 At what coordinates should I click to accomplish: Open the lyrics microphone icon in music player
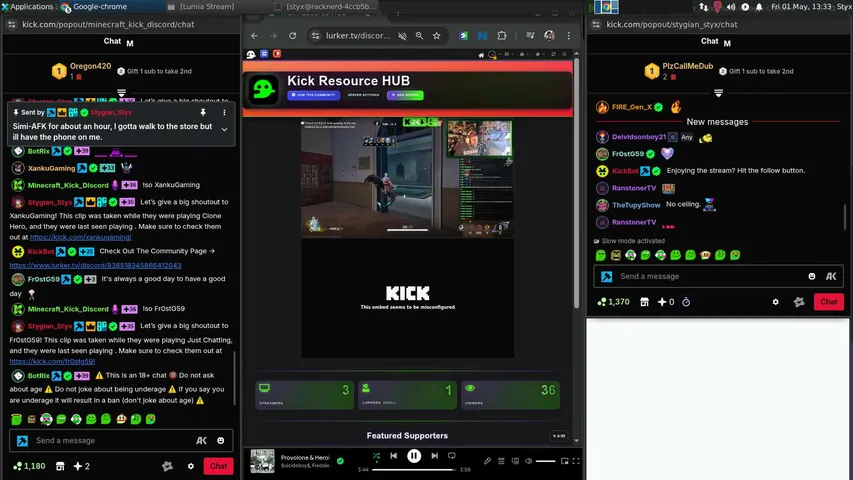487,461
